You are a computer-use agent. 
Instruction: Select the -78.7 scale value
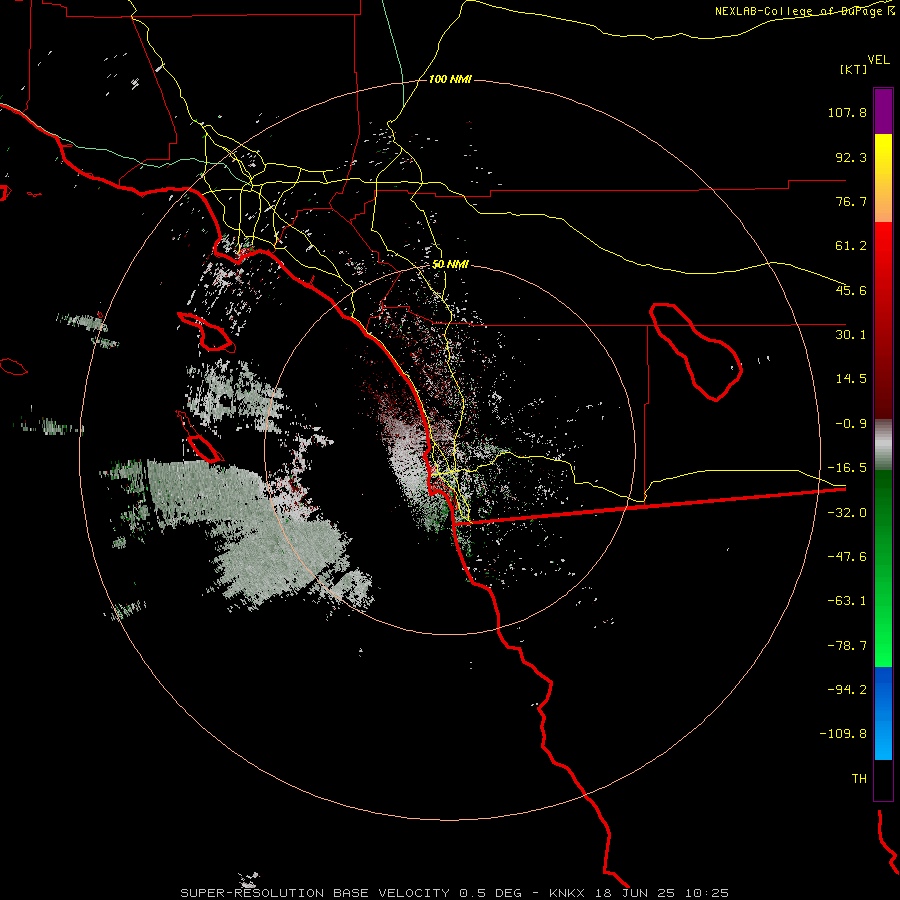click(x=847, y=646)
